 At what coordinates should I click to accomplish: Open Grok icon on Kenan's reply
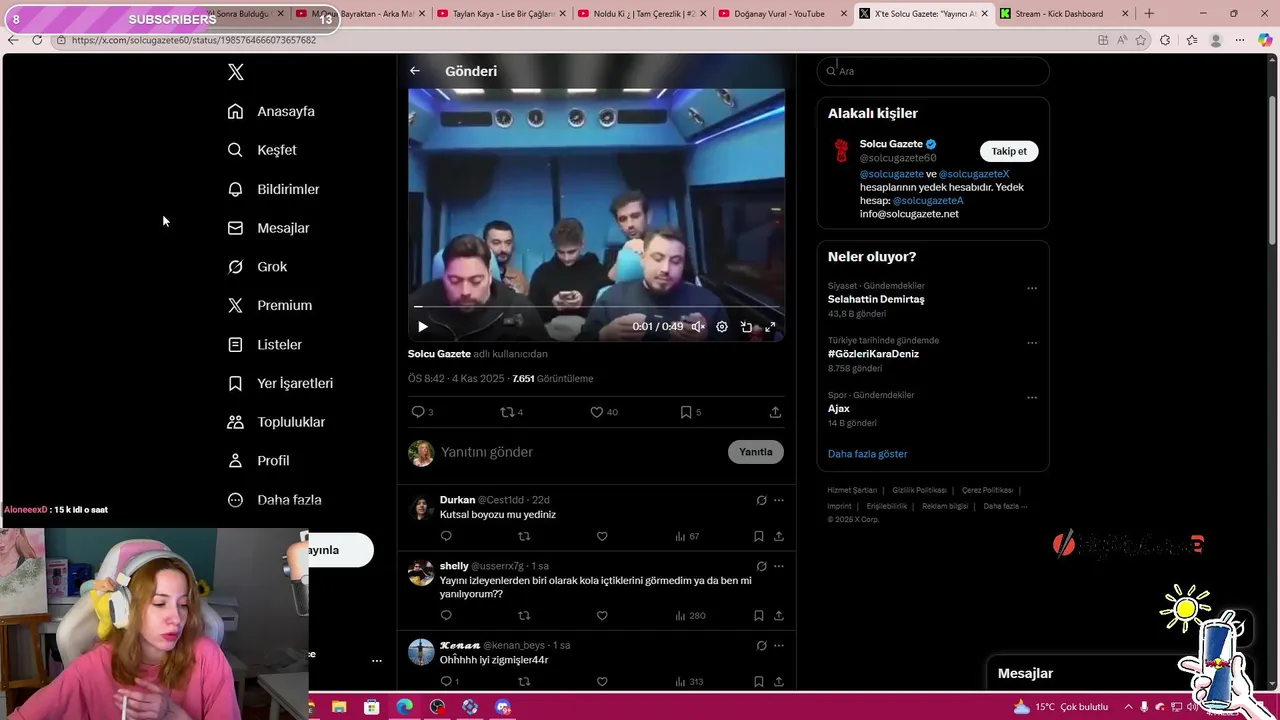[761, 645]
